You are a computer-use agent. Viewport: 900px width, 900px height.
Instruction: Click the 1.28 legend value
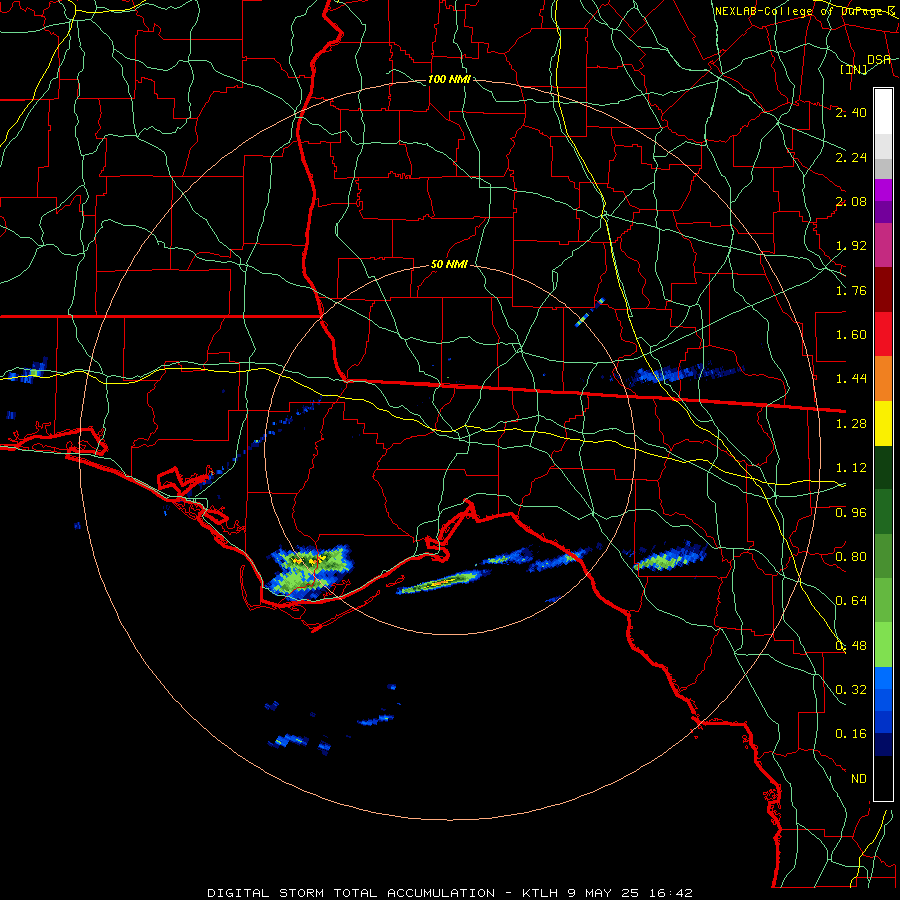click(851, 424)
